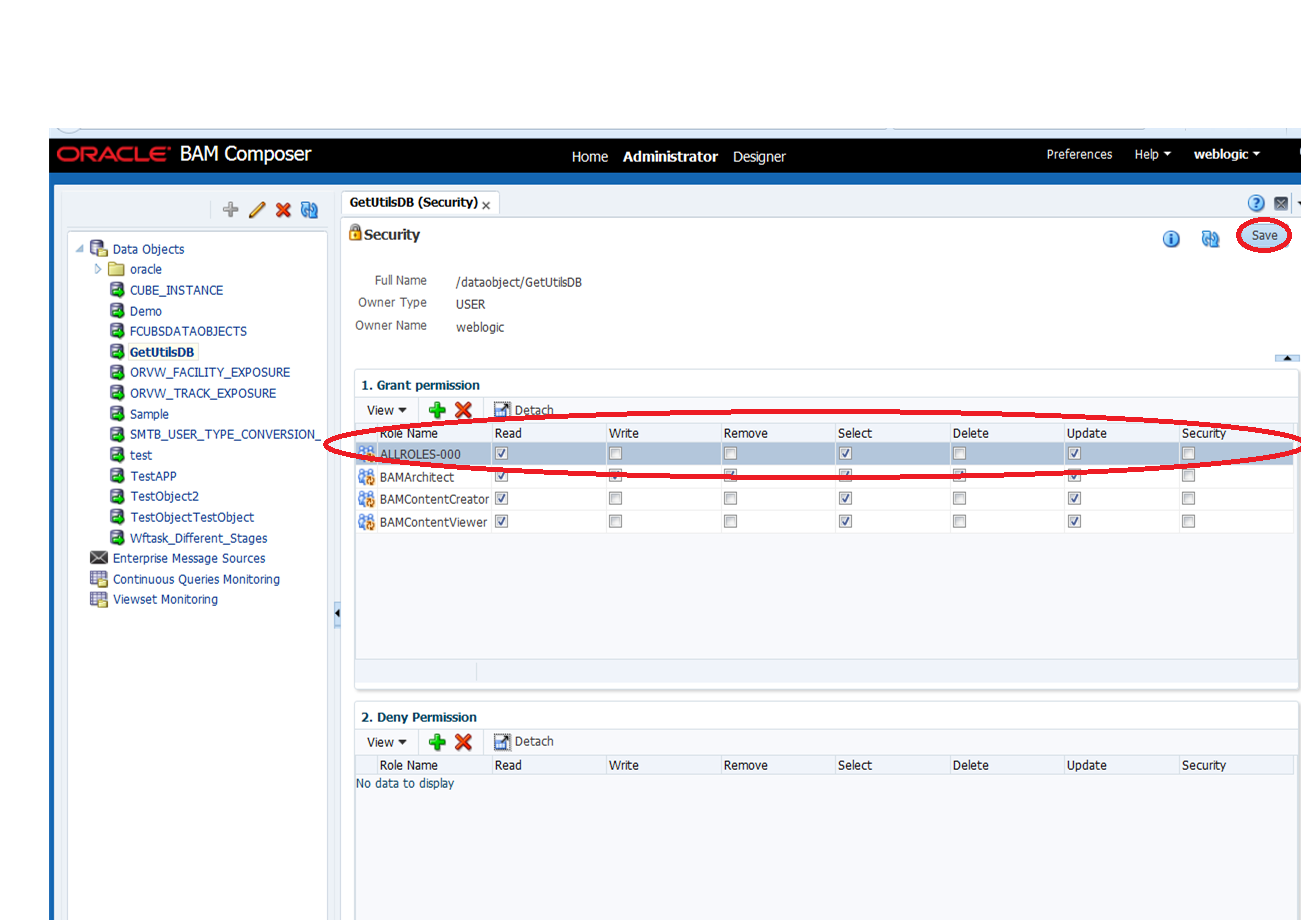Click the BAMContentViewer role icon
1301x920 pixels.
367,522
